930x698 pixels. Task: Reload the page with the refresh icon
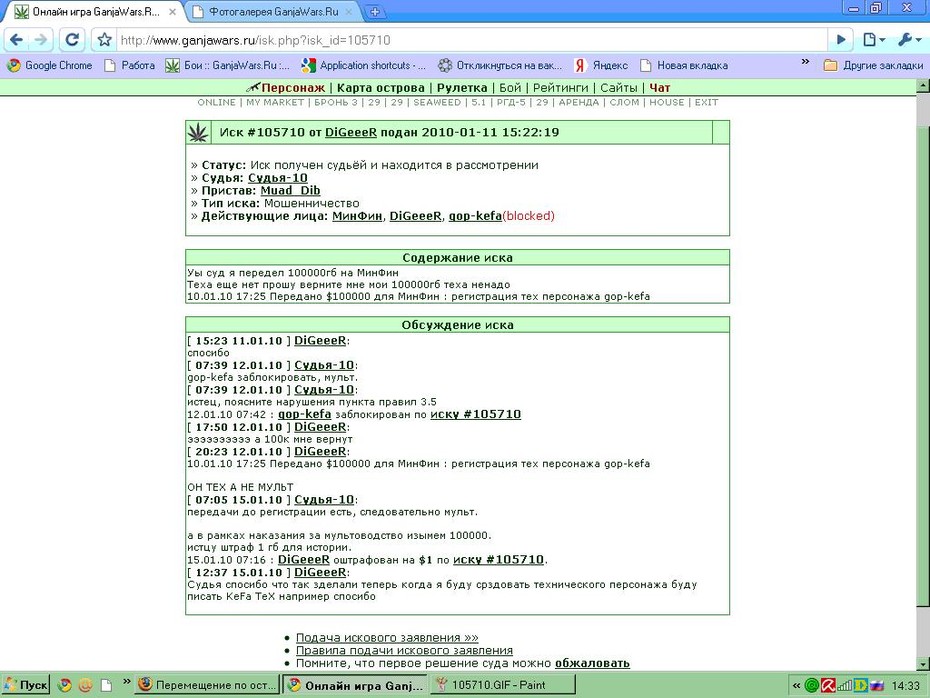coord(72,40)
